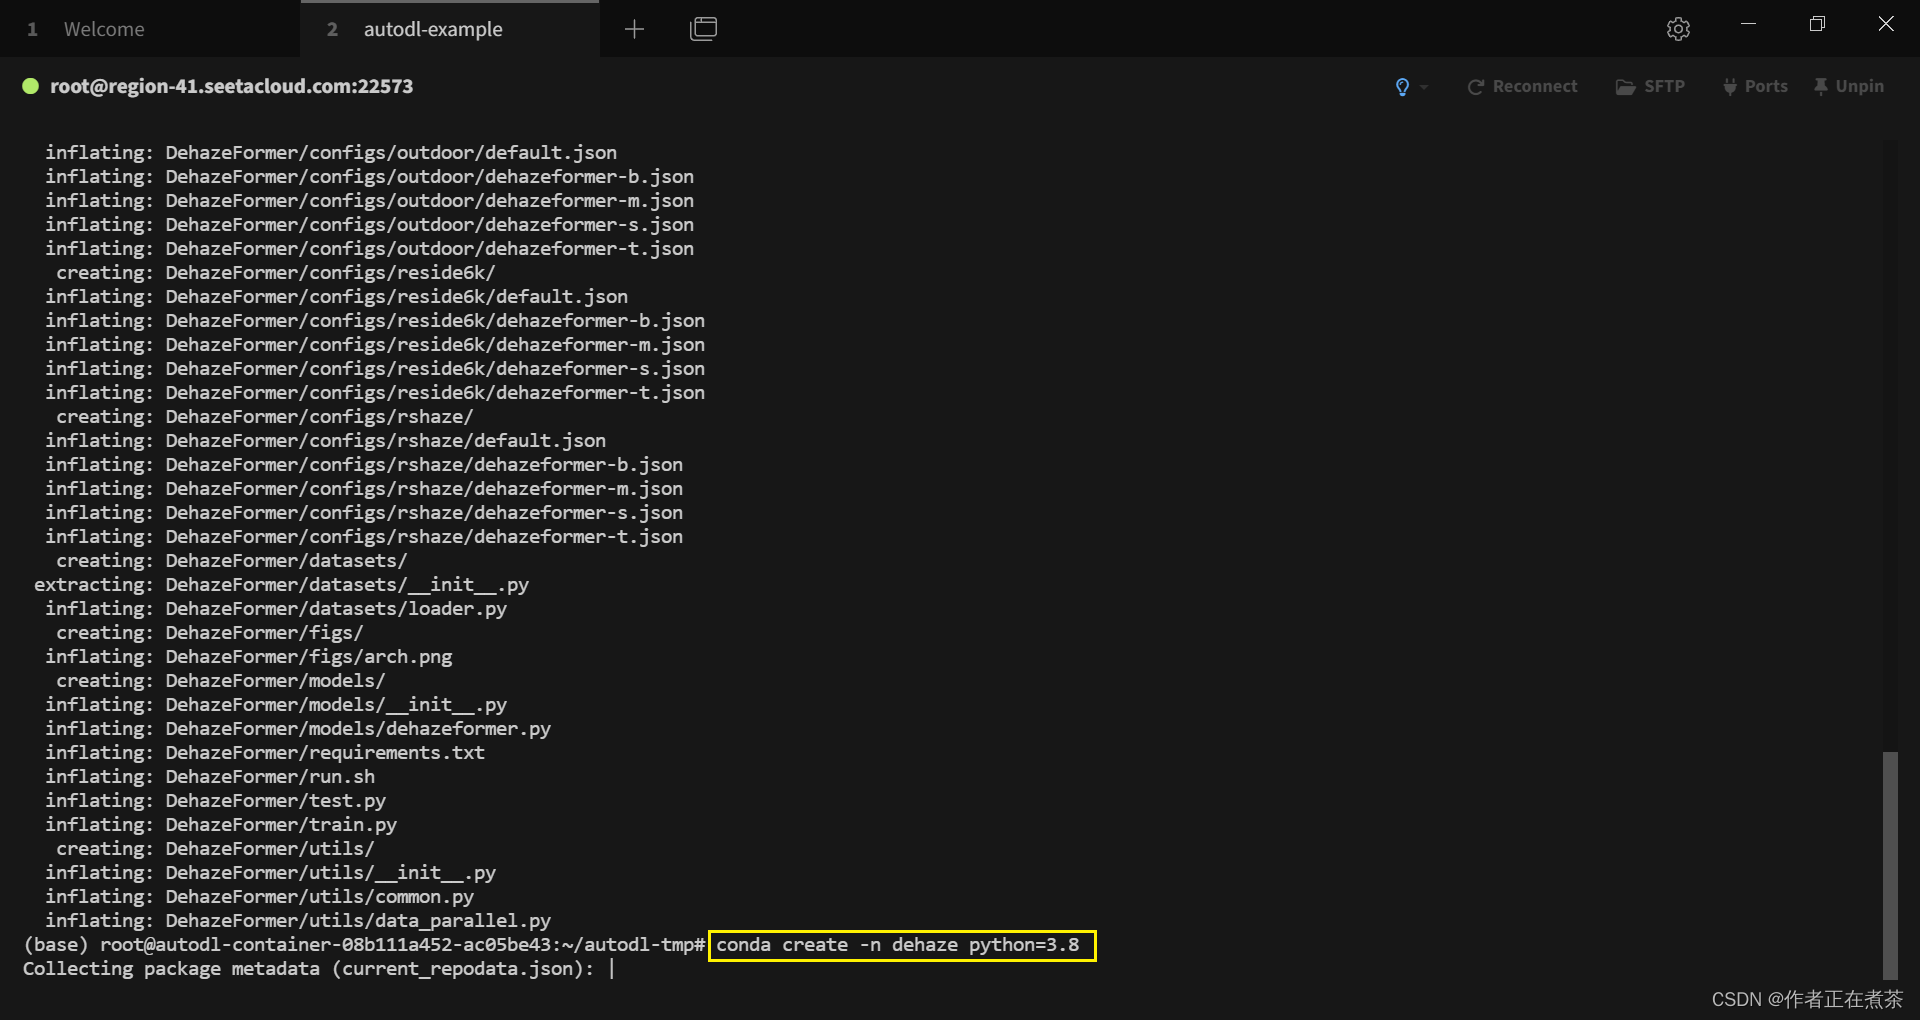Screen dimensions: 1920x1020
Task: Click the terminal vertical scrollbar thumb
Action: click(1889, 865)
